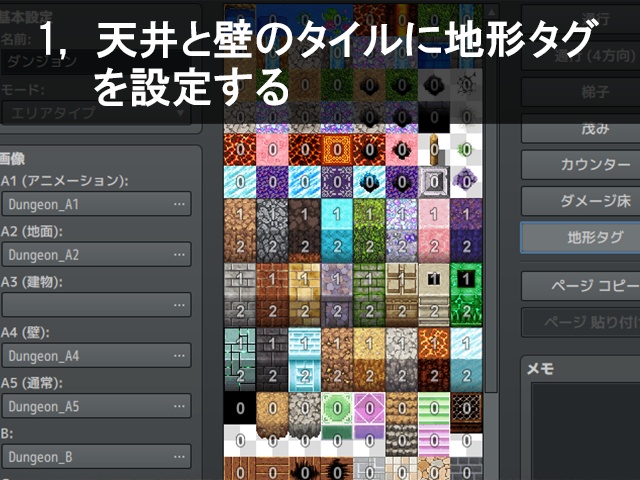Click the purple crystal cluster tile on white

pyautogui.click(x=466, y=182)
